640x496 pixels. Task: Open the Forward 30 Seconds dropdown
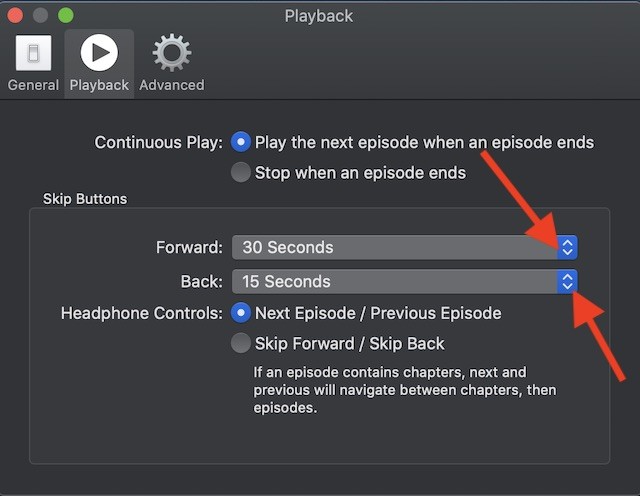click(x=404, y=247)
